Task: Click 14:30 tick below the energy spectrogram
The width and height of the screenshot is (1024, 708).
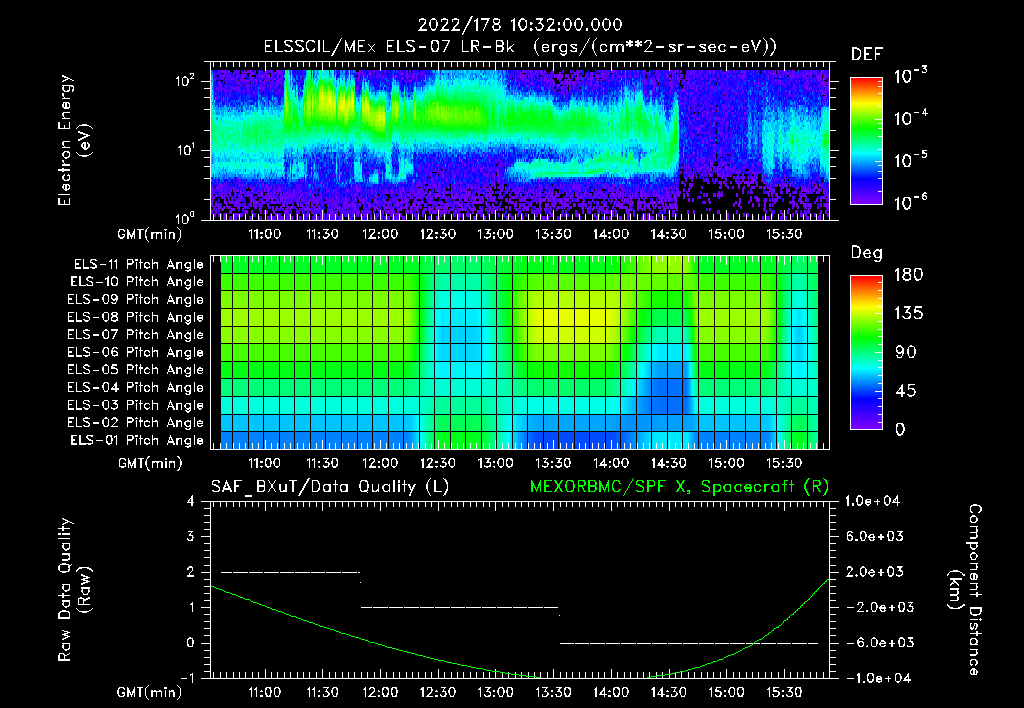Action: click(668, 234)
